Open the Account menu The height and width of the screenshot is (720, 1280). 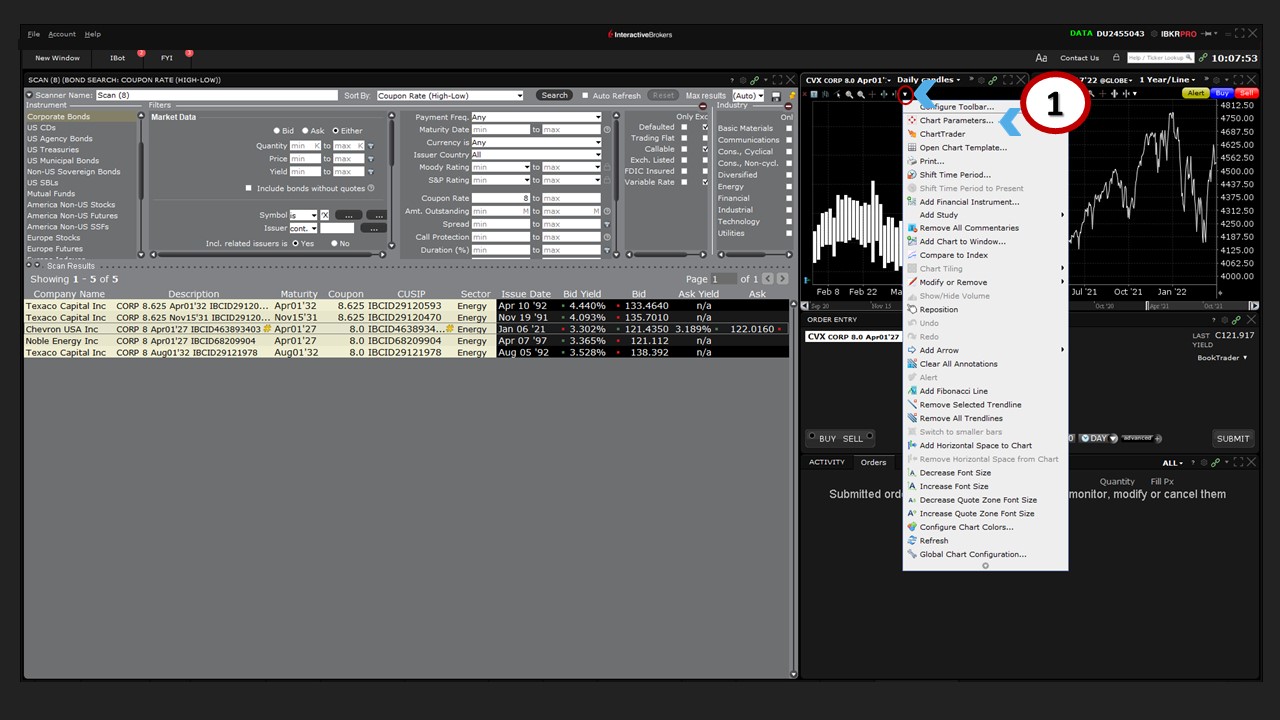62,34
